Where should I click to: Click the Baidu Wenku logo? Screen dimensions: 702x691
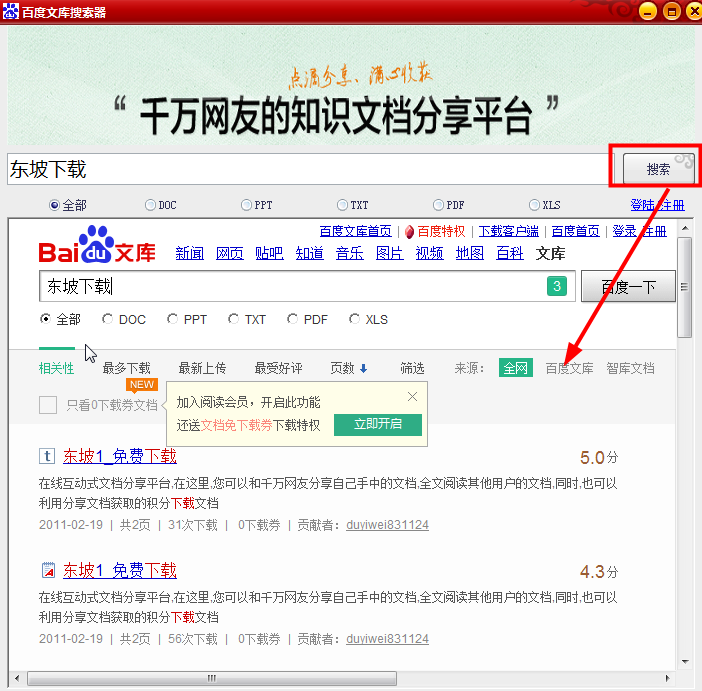[97, 245]
